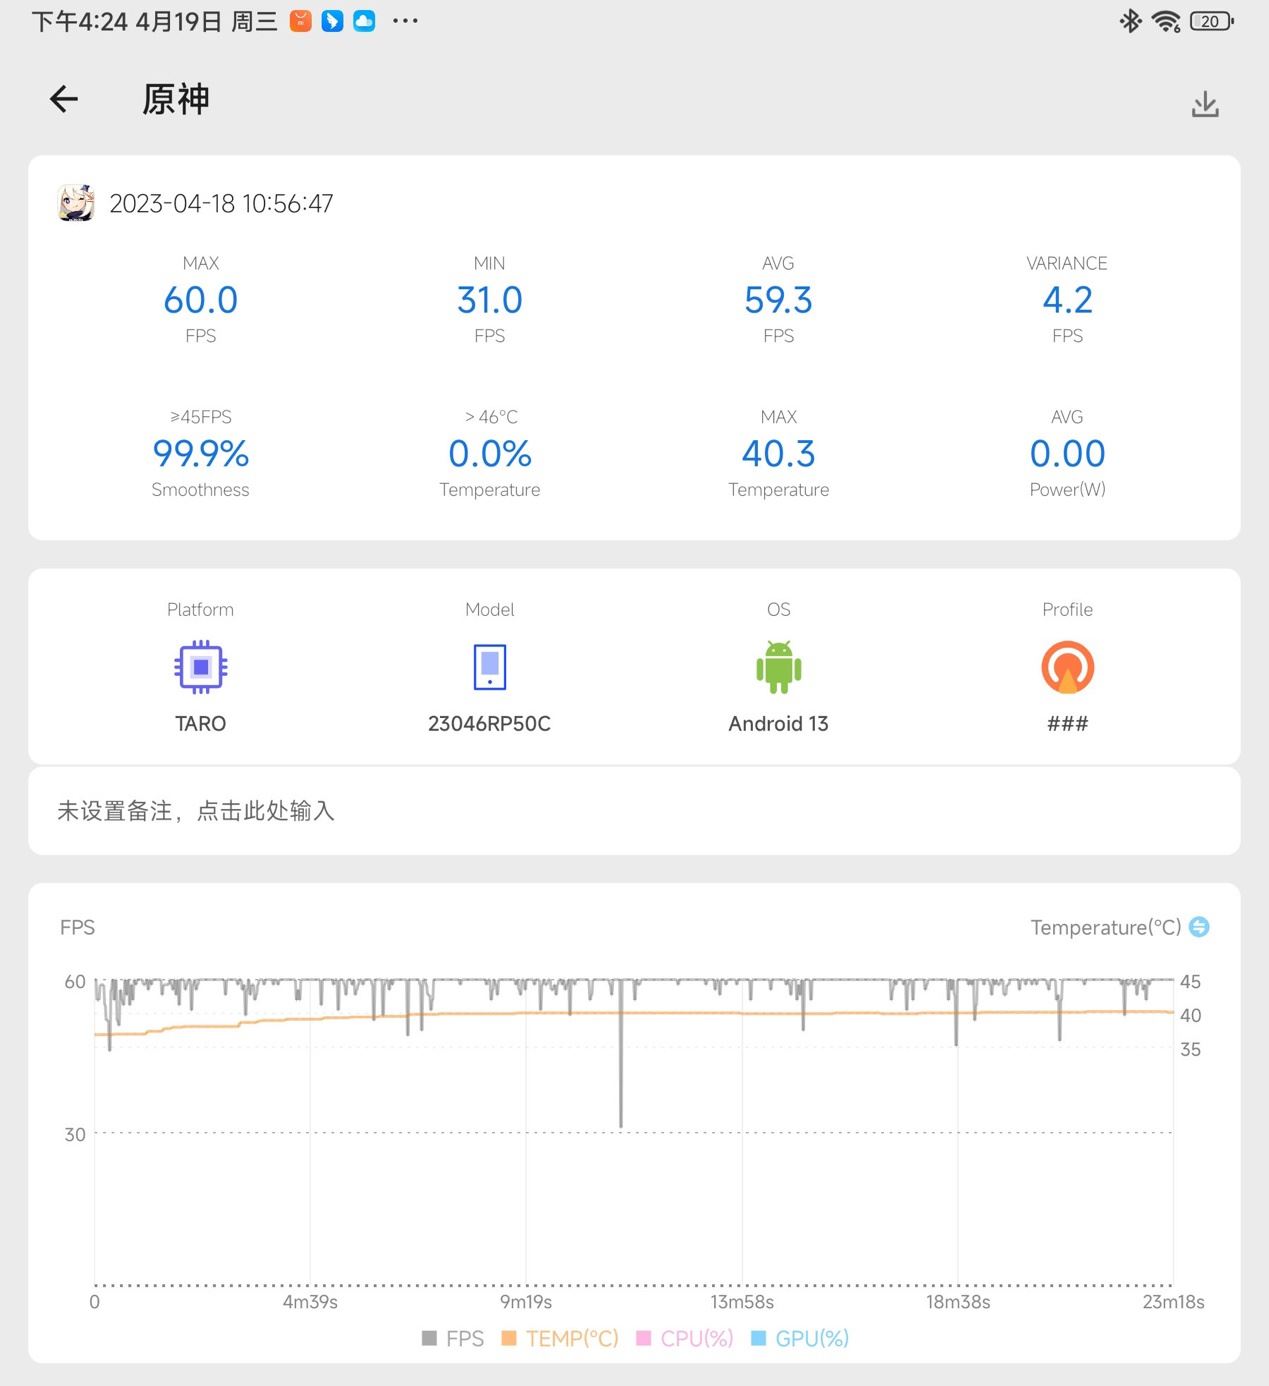Tap the back arrow button
This screenshot has height=1386, width=1269.
tap(64, 99)
